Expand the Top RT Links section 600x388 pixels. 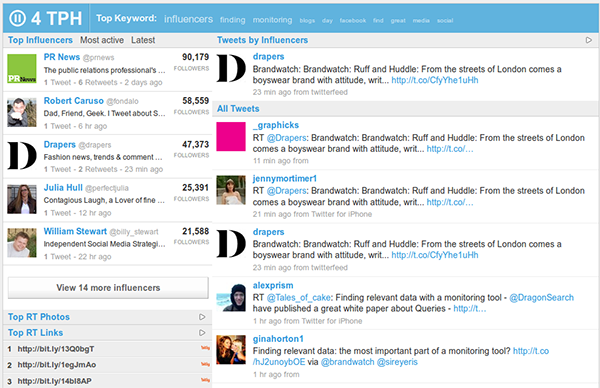[202, 333]
